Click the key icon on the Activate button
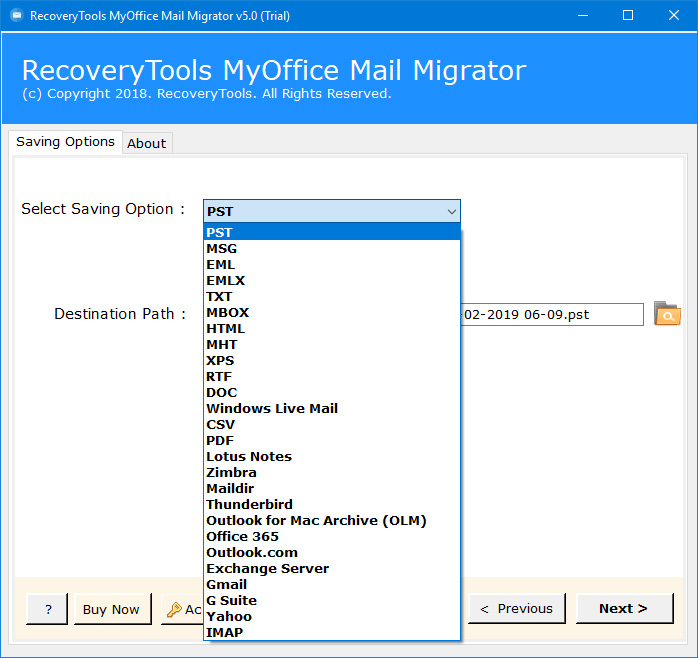 tap(174, 609)
